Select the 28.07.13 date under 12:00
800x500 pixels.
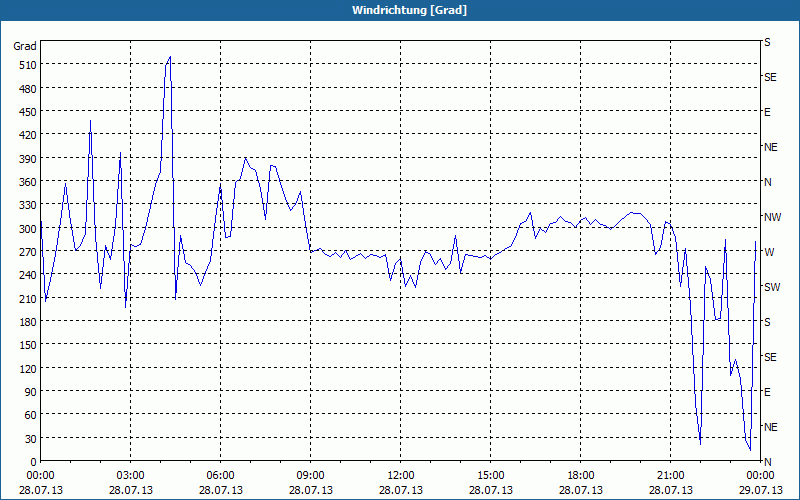(401, 490)
